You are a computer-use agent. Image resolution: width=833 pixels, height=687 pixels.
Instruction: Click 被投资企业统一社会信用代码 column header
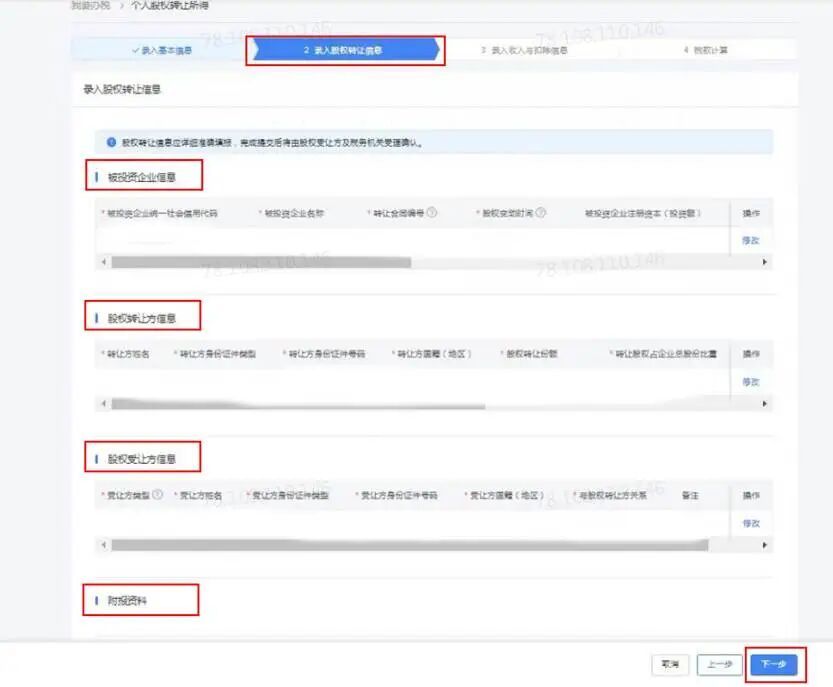160,213
